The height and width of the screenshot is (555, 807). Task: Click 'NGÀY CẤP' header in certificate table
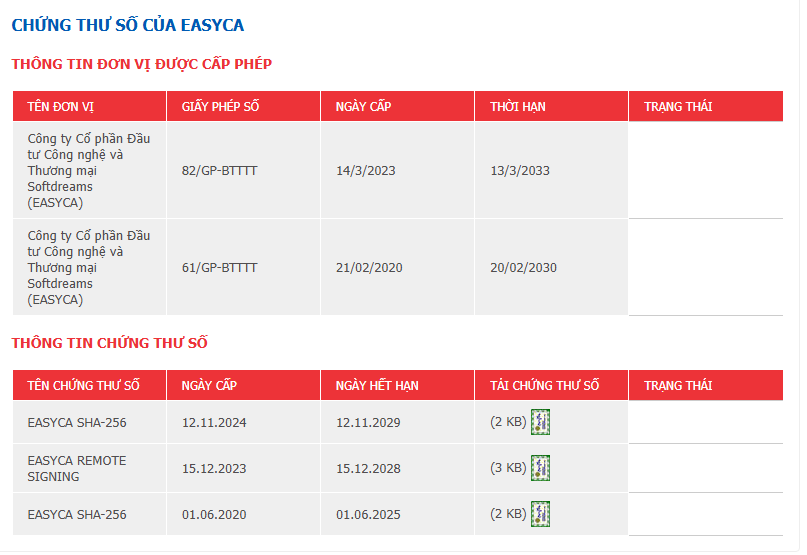coord(209,386)
